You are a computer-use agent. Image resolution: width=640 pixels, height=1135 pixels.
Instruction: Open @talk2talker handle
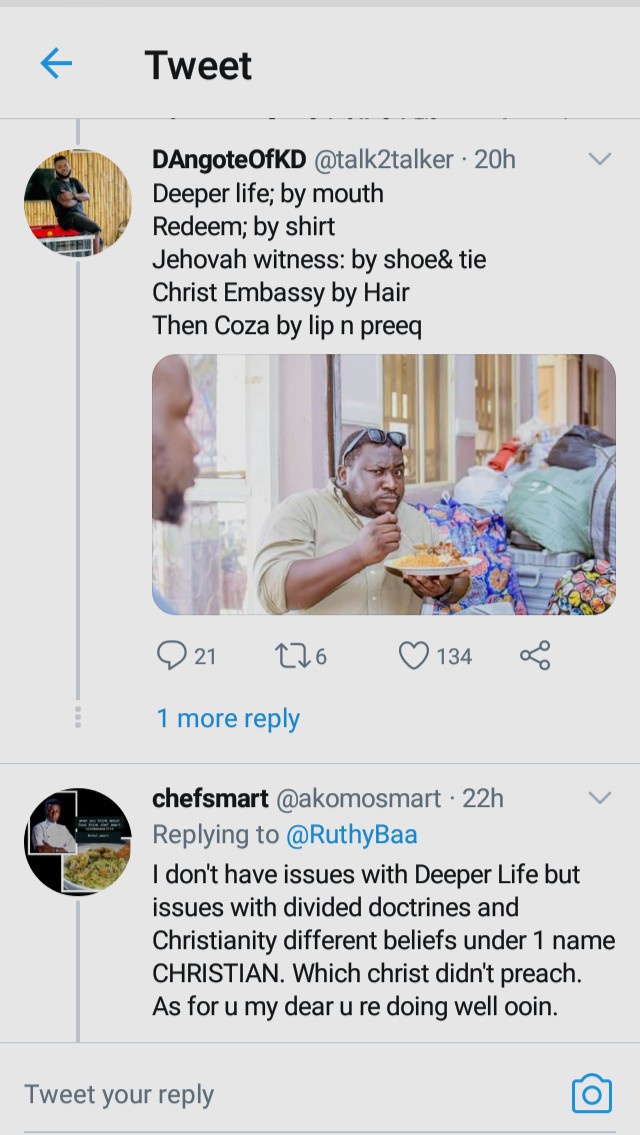(x=384, y=159)
